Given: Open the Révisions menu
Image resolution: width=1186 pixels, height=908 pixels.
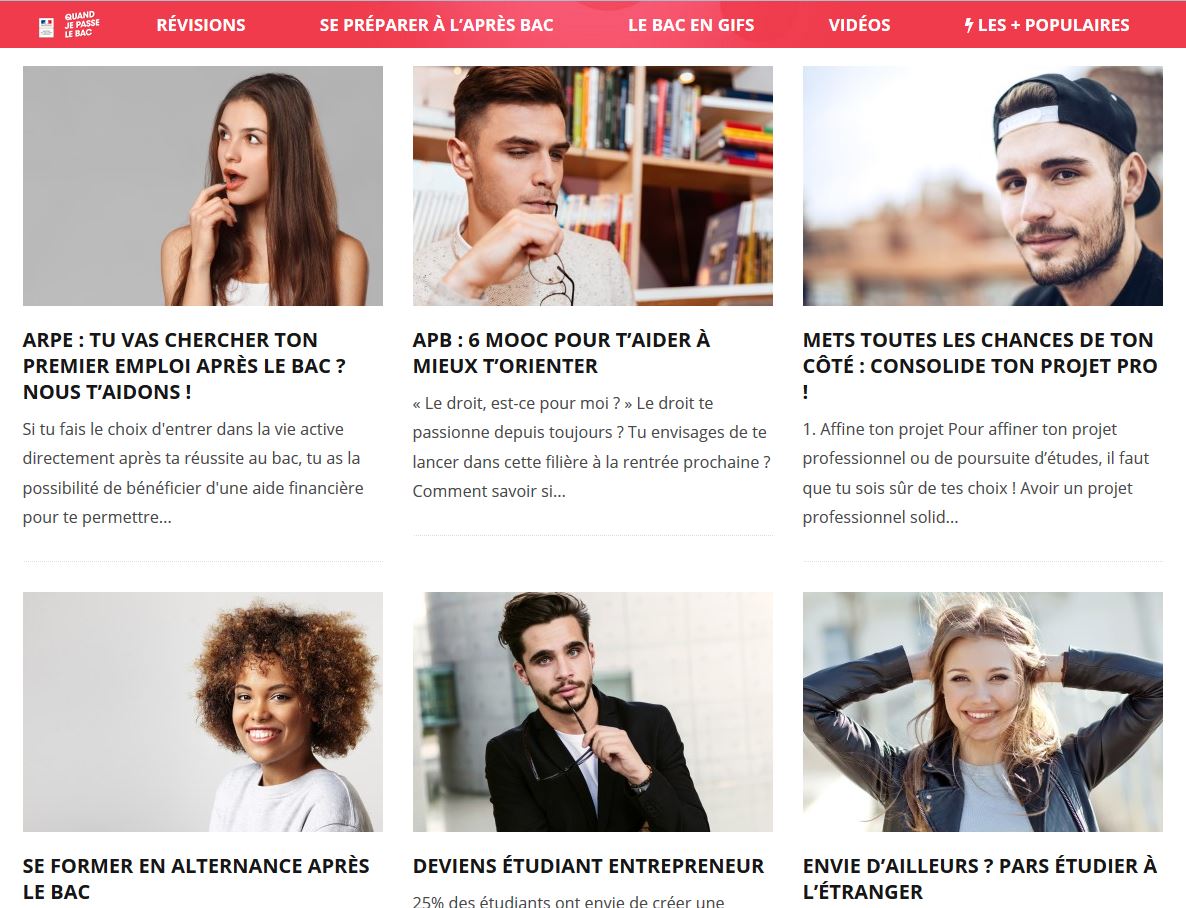Looking at the screenshot, I should [201, 25].
